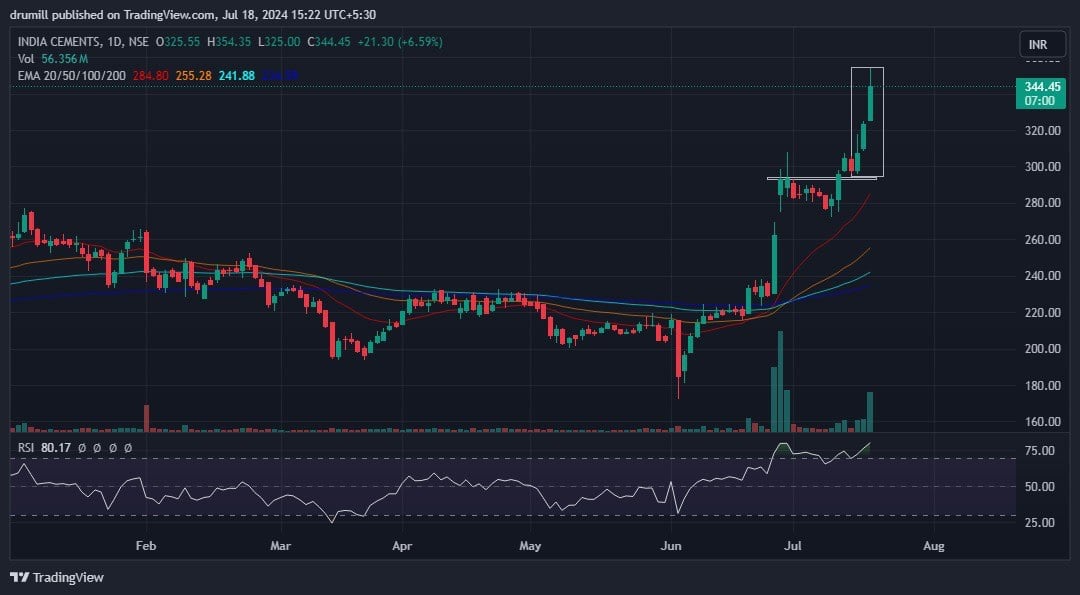1080x595 pixels.
Task: Click the 320.00 price axis label
Action: pos(1042,130)
